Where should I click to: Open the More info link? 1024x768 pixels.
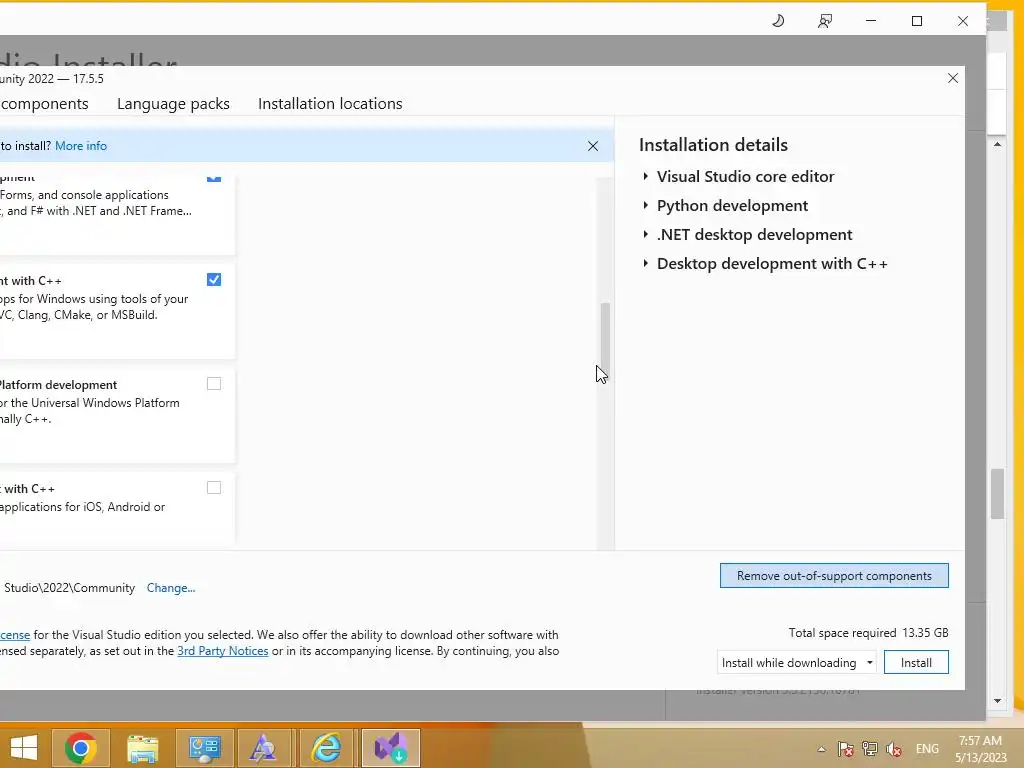[x=81, y=146]
